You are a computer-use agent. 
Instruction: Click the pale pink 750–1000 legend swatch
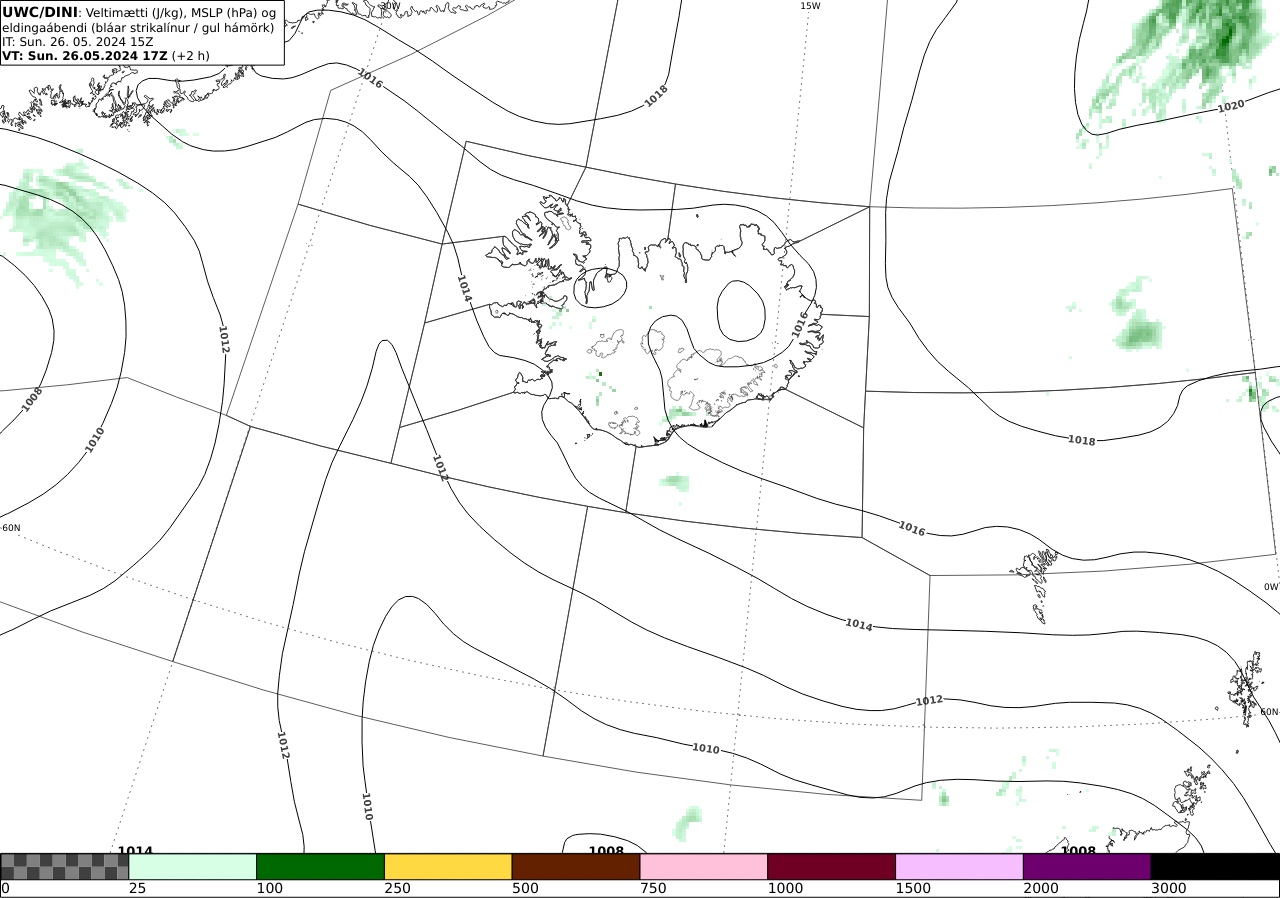click(704, 866)
